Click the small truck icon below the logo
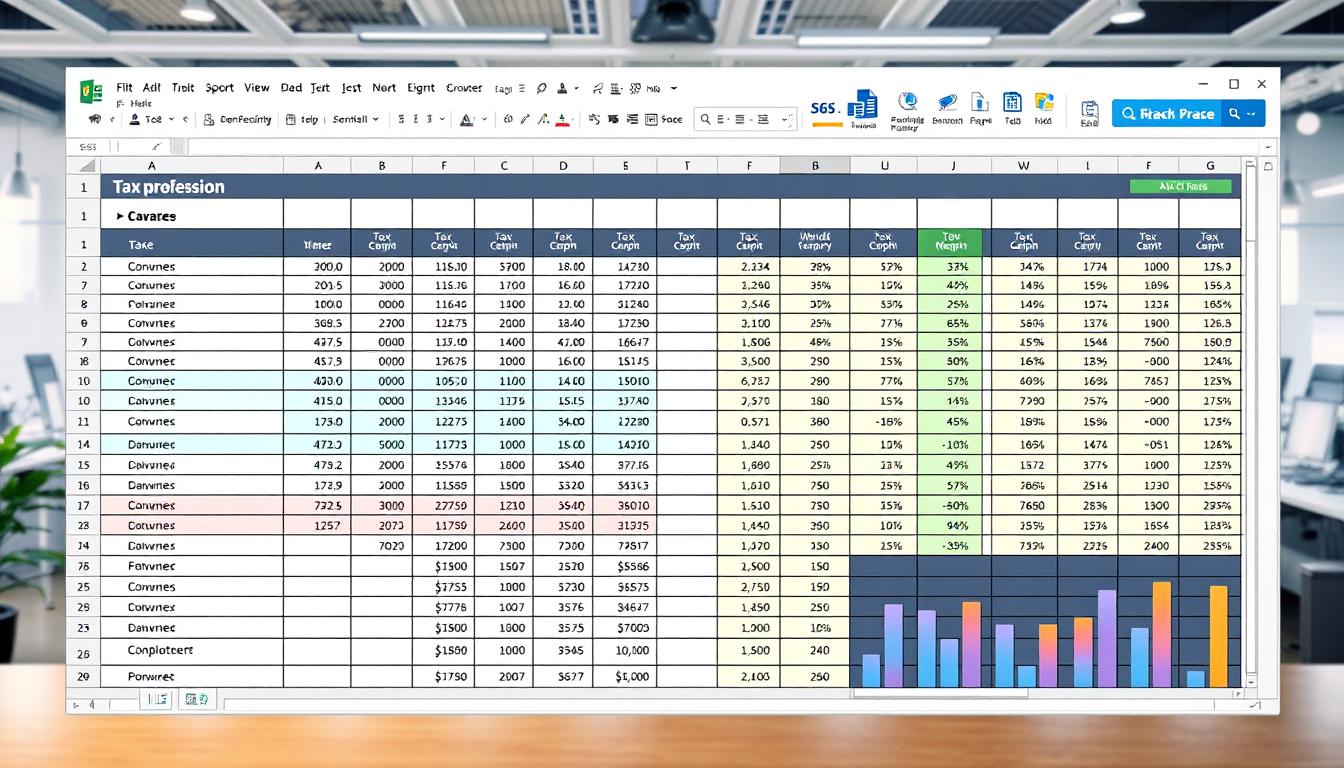1344x768 pixels. point(94,119)
